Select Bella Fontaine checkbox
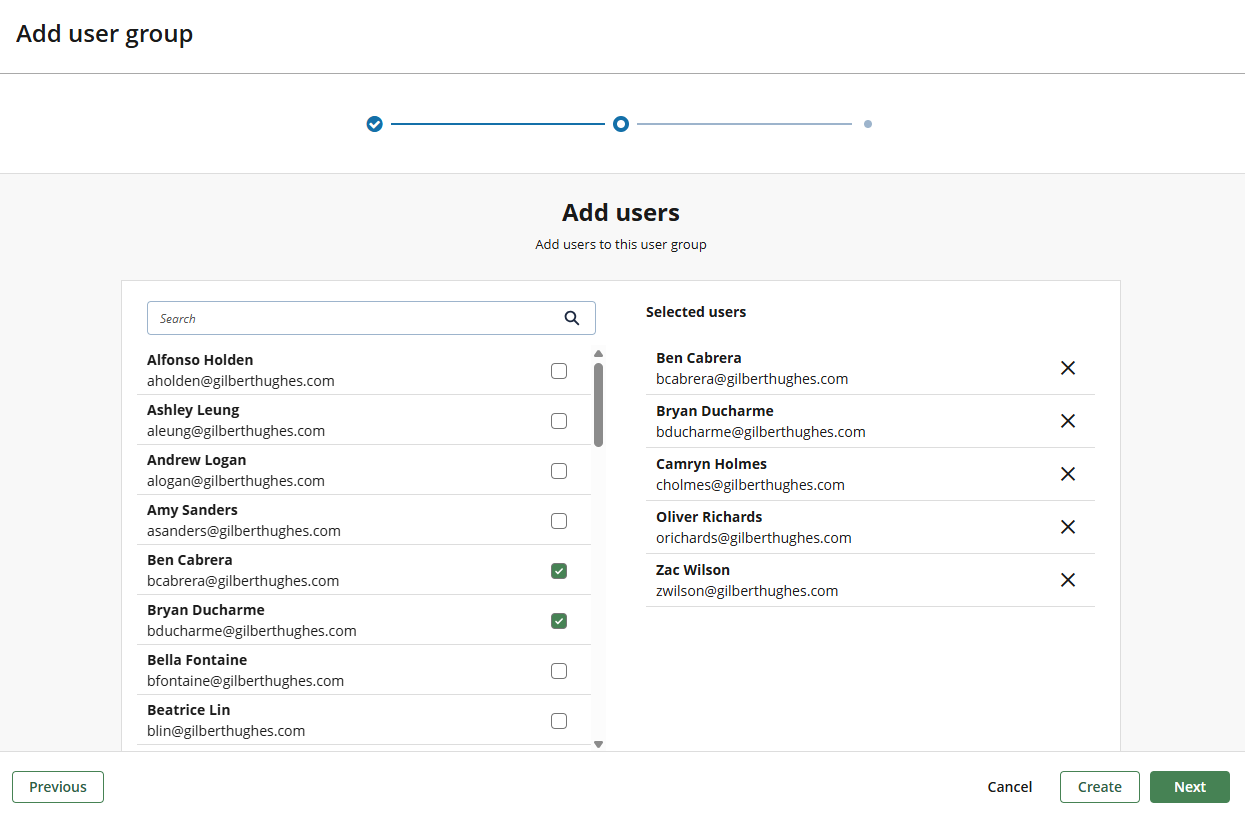The width and height of the screenshot is (1245, 815). (x=559, y=671)
